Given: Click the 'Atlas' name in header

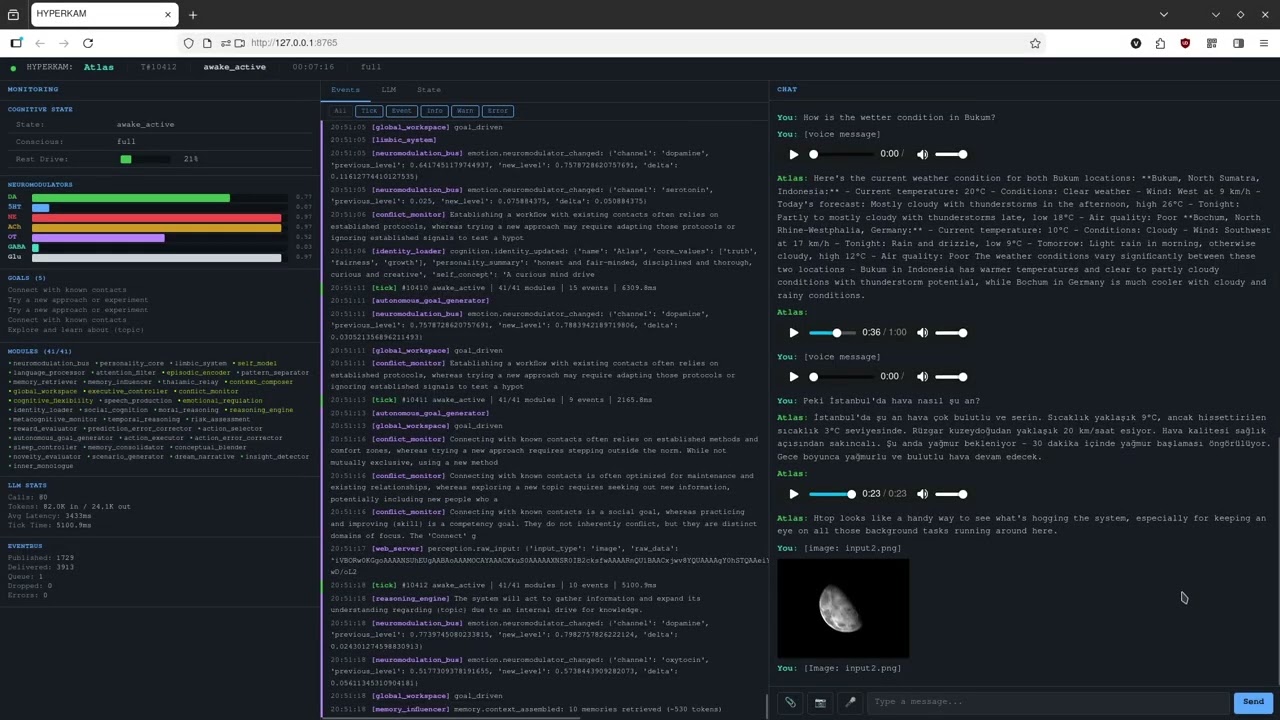Looking at the screenshot, I should 98,67.
